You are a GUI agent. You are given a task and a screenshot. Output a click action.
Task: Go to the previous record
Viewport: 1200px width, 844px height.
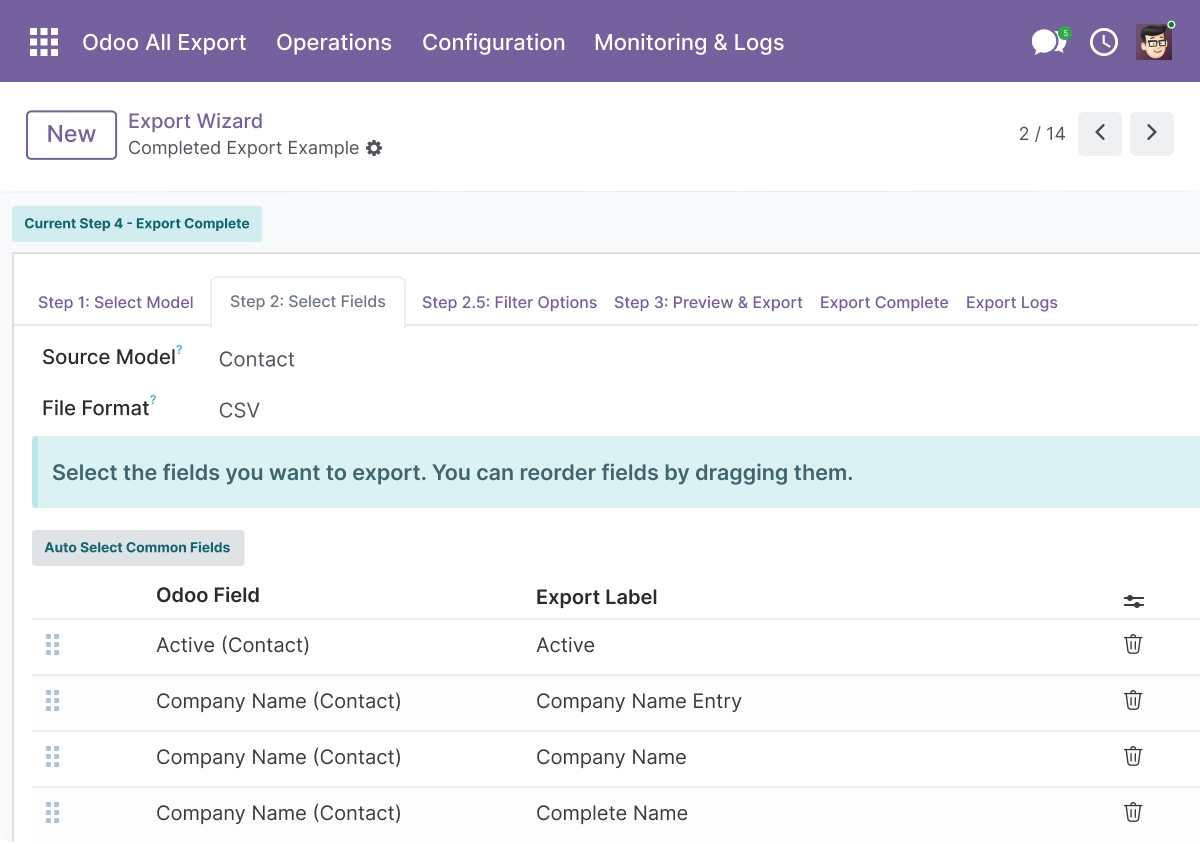(x=1100, y=133)
